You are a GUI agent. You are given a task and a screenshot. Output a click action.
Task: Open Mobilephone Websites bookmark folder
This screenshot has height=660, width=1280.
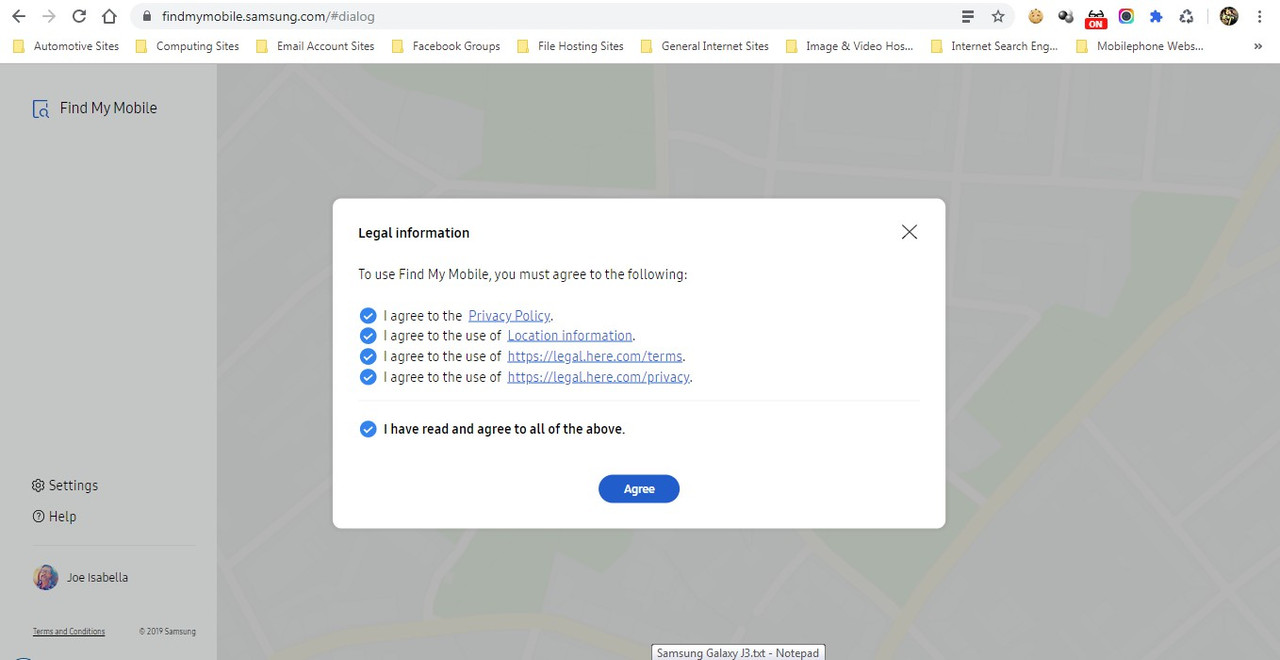[1140, 46]
